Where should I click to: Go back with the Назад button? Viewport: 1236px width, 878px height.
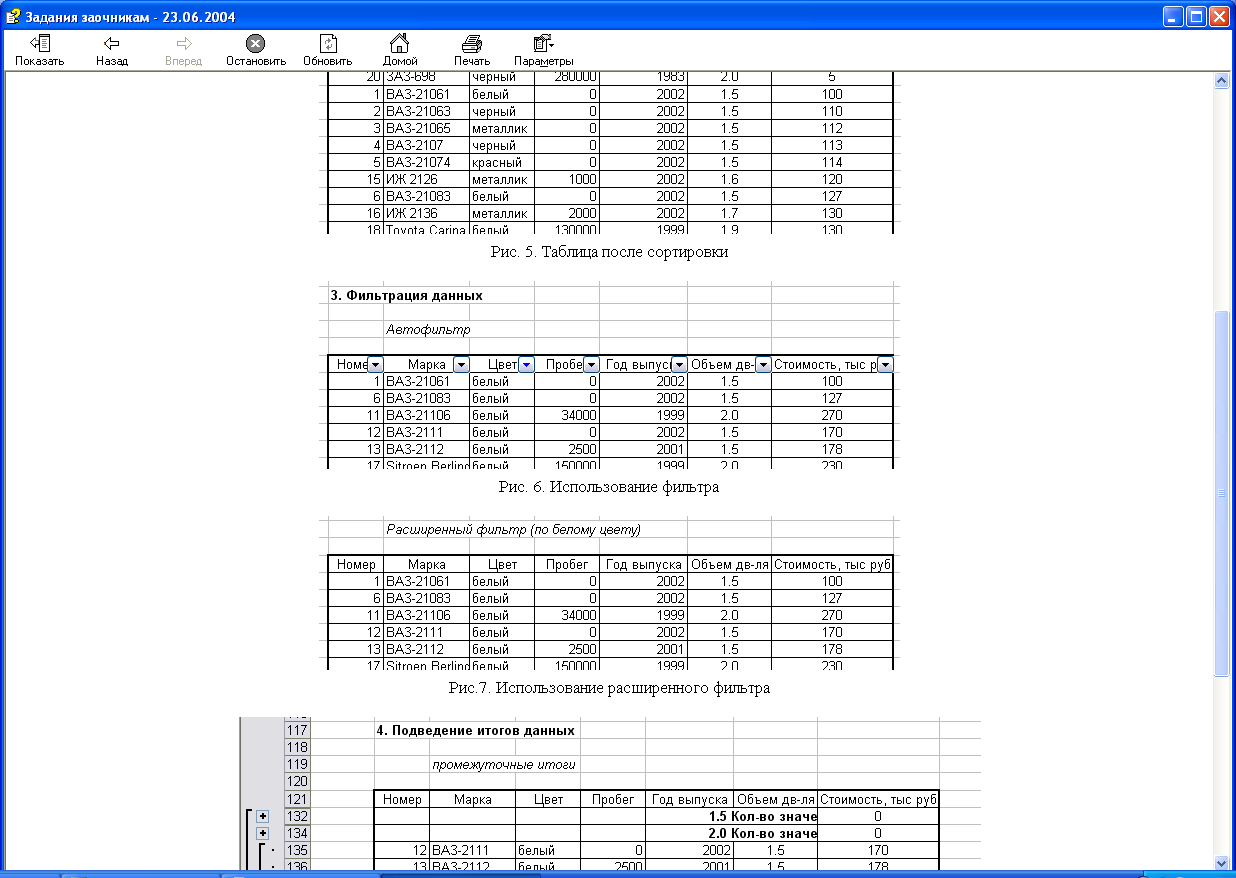(x=112, y=50)
